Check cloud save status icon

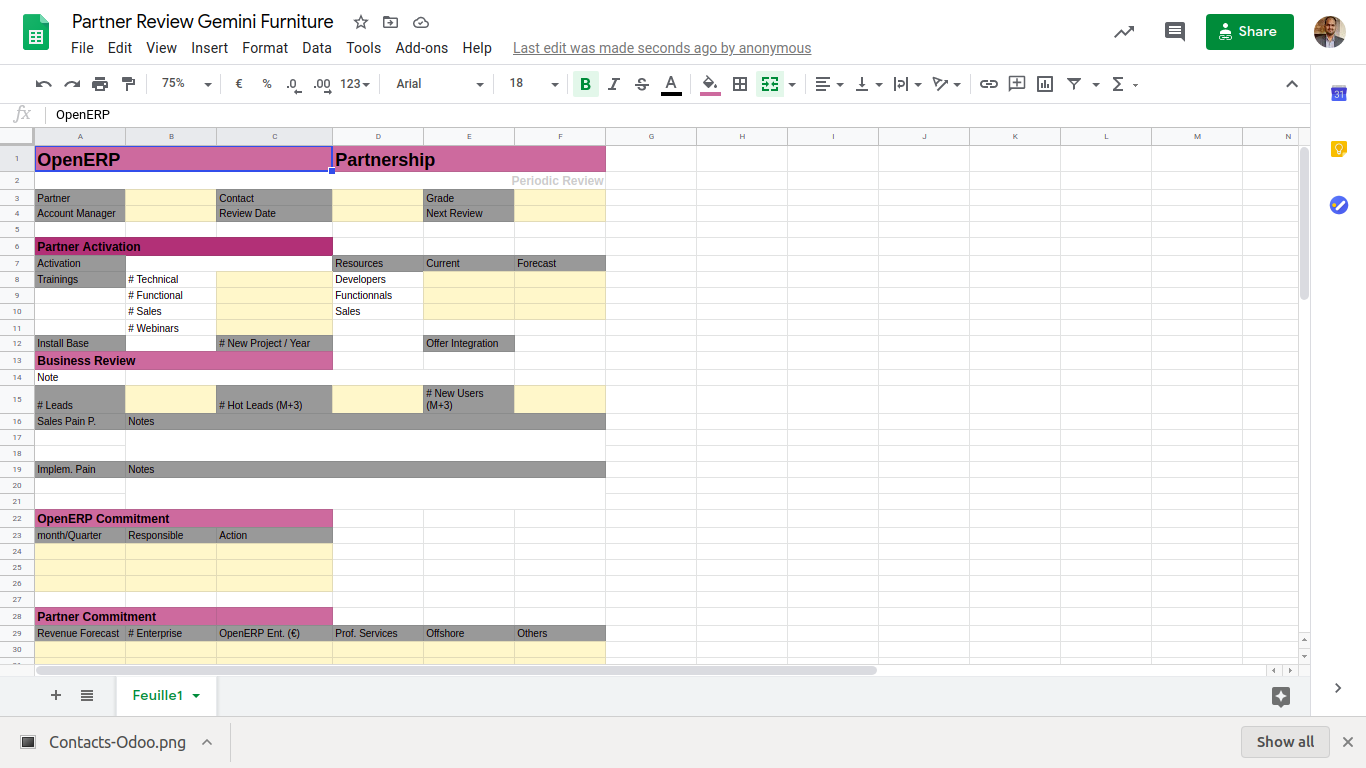420,22
